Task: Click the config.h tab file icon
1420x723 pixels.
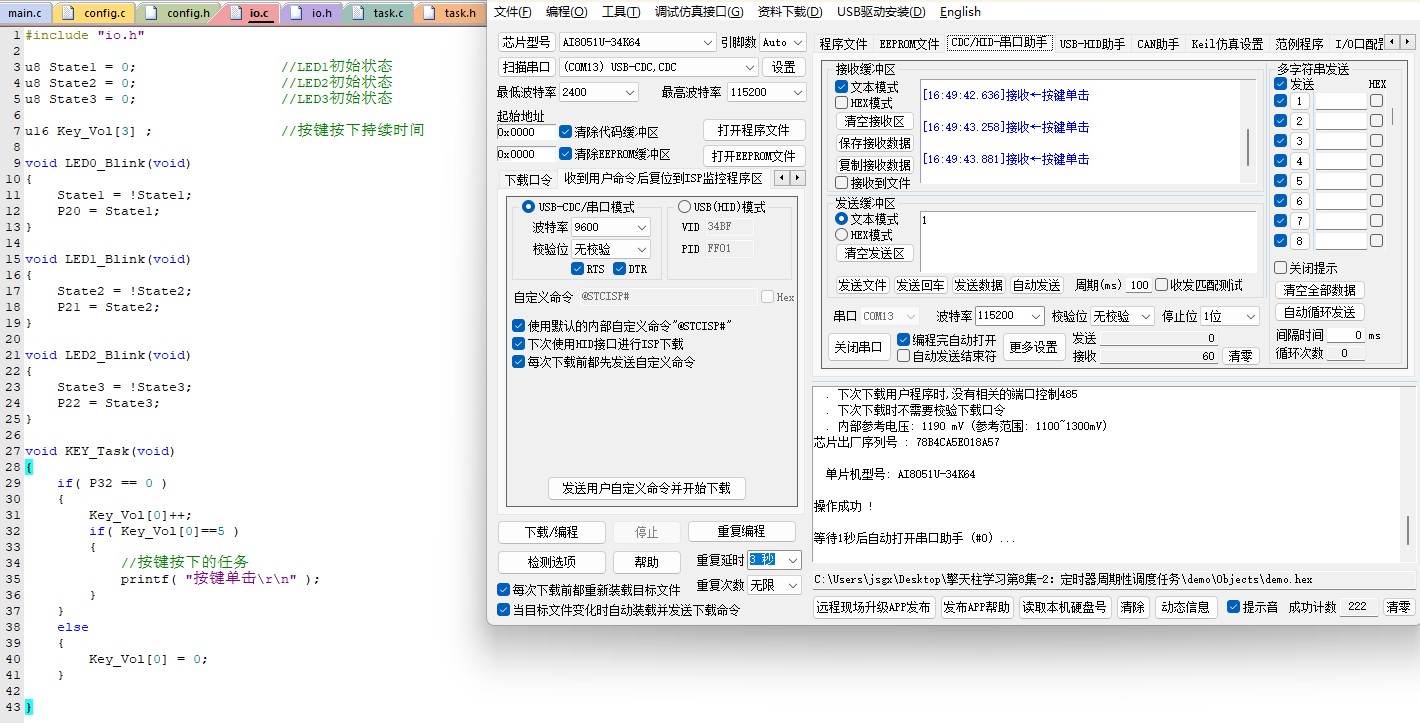Action: [x=151, y=13]
